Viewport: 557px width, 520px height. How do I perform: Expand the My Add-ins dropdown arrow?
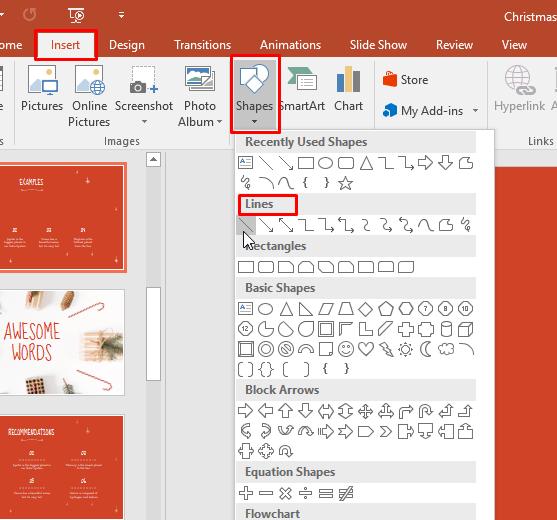(475, 110)
